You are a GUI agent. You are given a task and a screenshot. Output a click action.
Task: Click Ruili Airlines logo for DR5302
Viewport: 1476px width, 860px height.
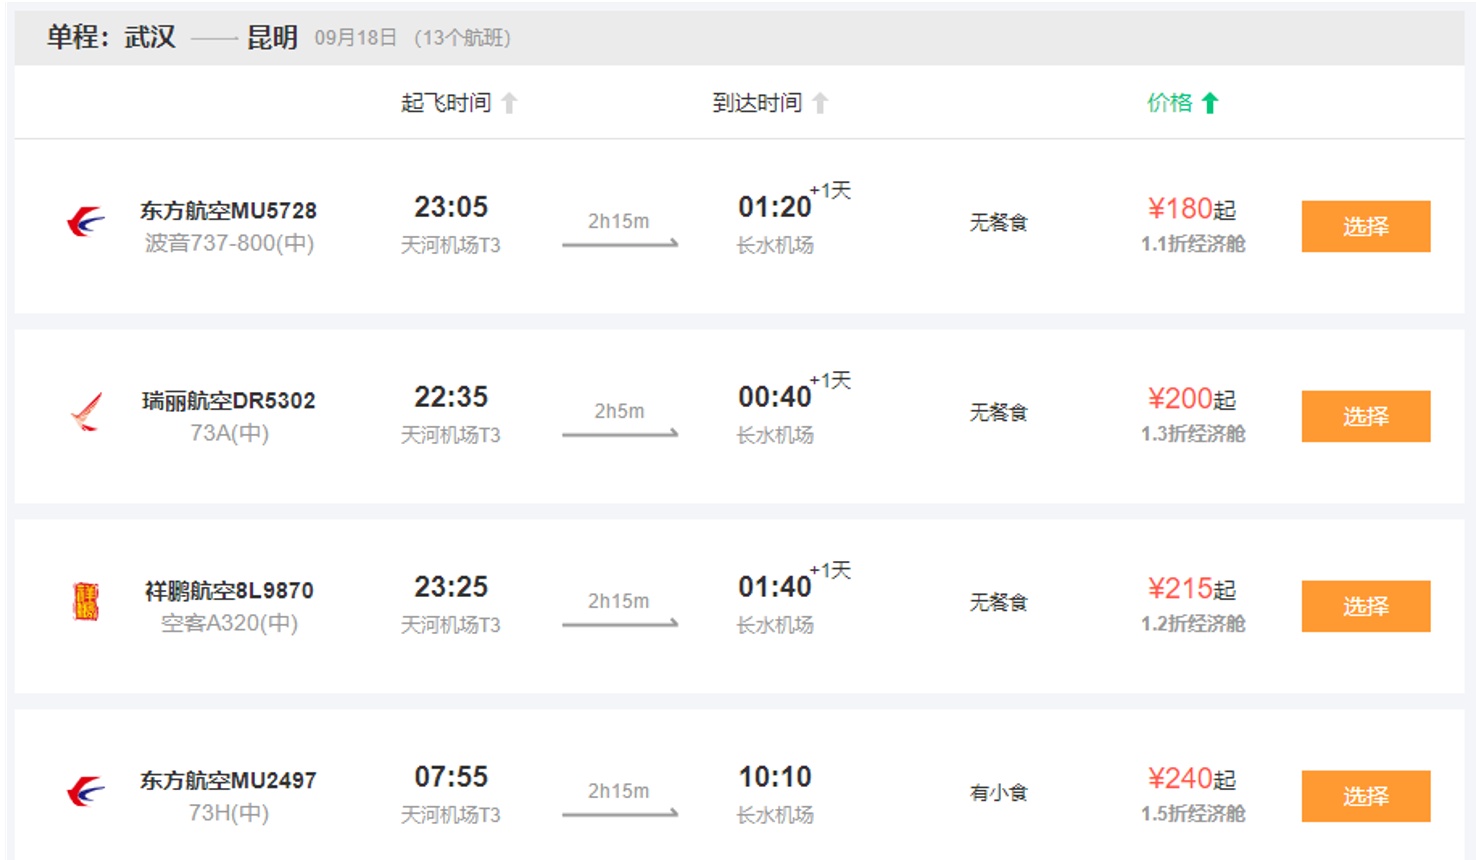87,412
